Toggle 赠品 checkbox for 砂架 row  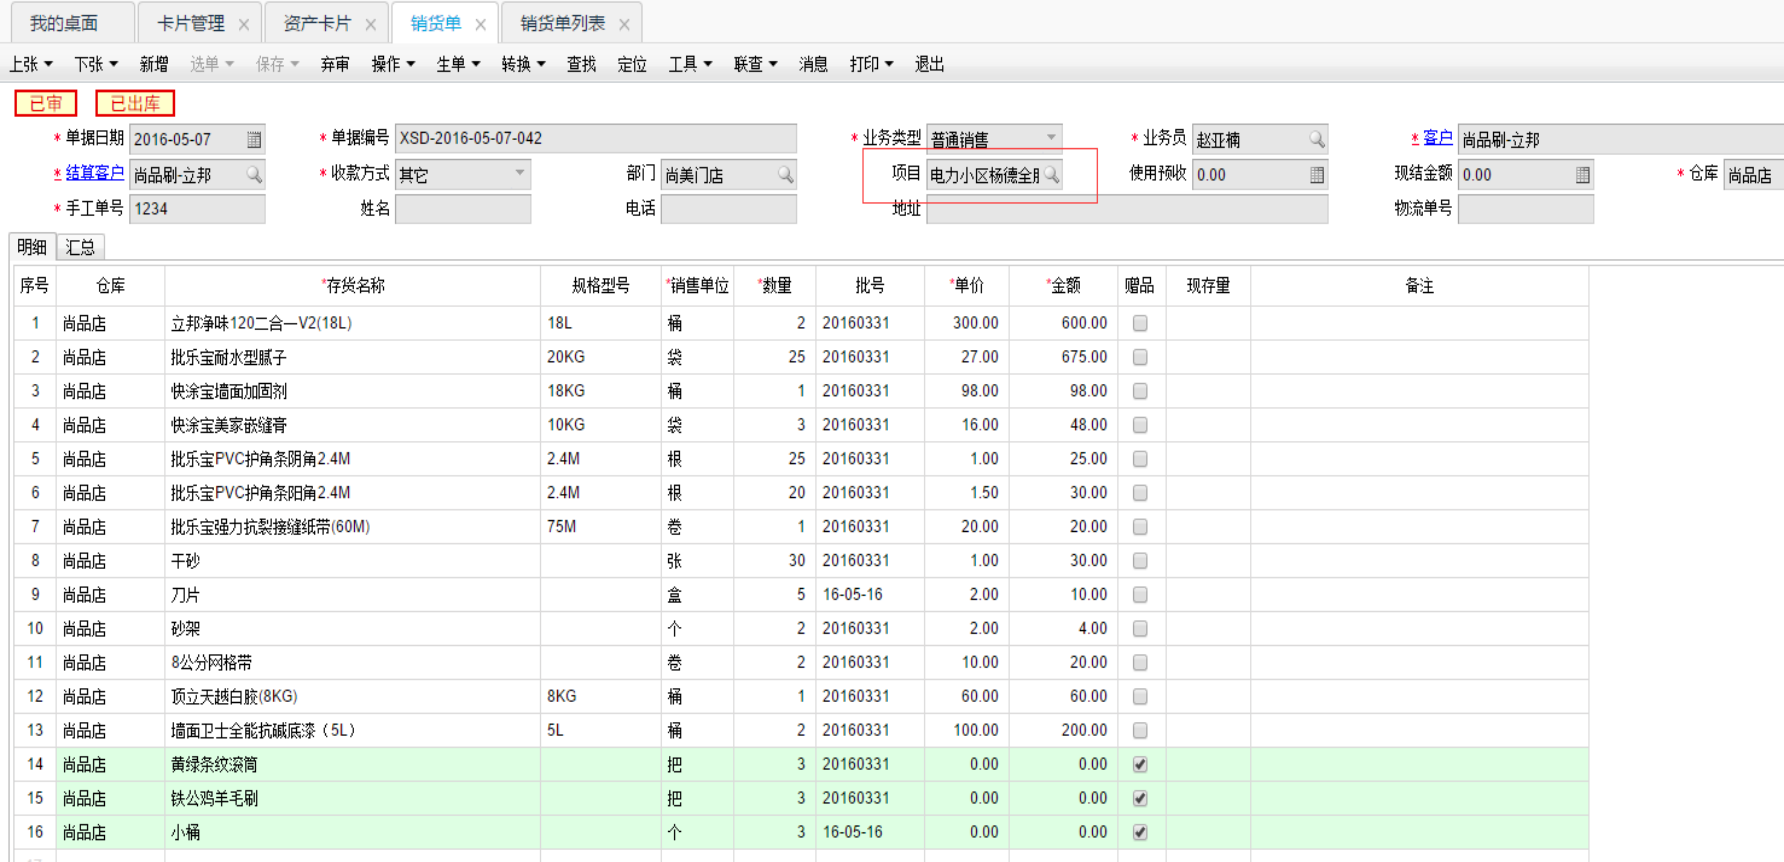click(x=1140, y=629)
